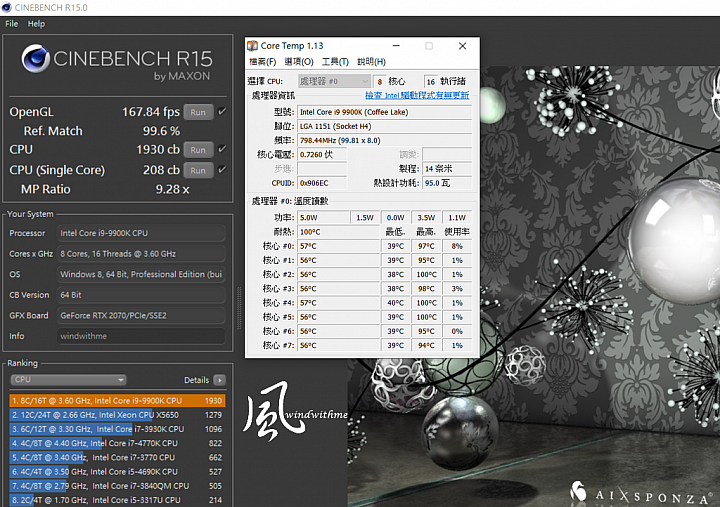Screen dimensions: 720x507
Task: Select ranking entry Intel Core i7-3770 CPU
Action: [117, 457]
